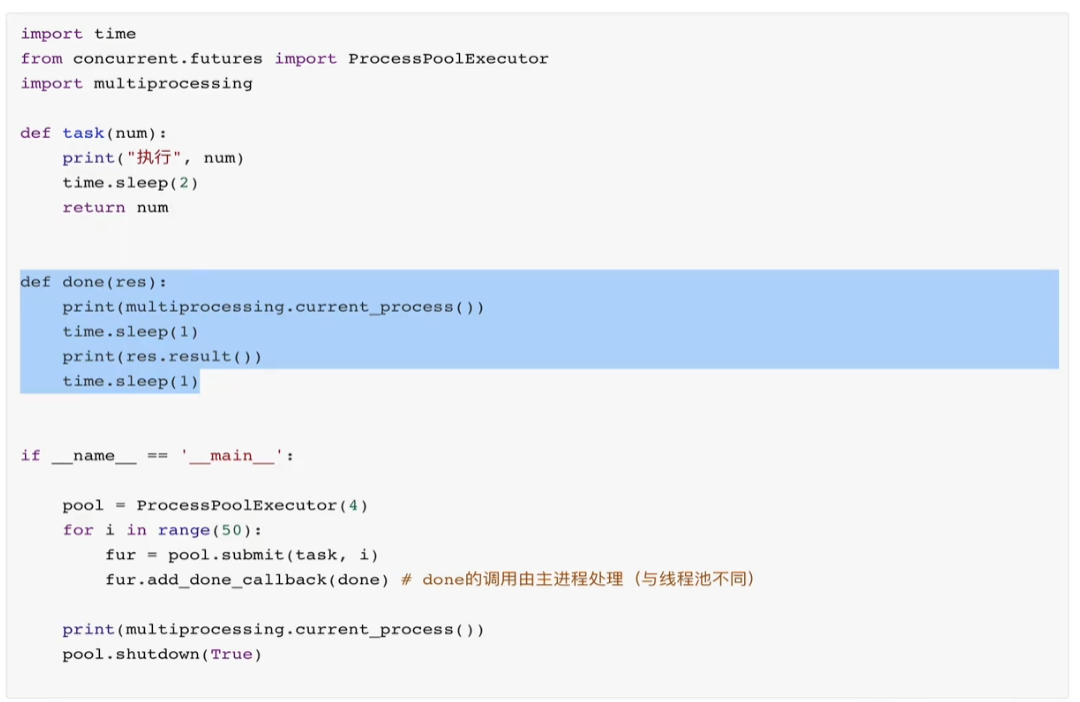This screenshot has width=1080, height=702.
Task: Place cursor on 'import time' line
Action: (79, 34)
